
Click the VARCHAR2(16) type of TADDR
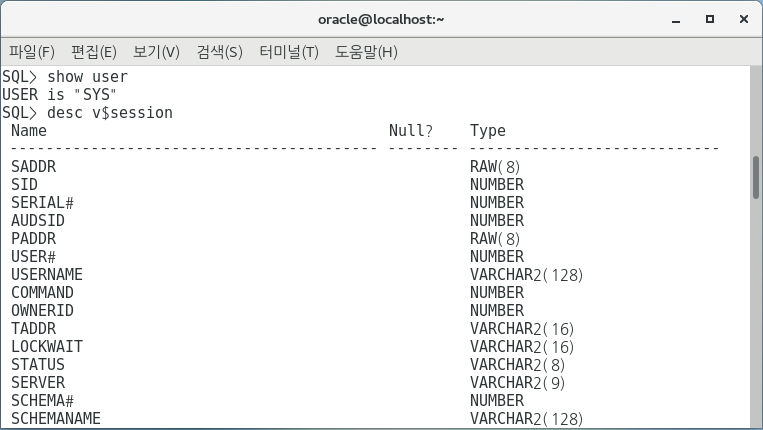click(522, 329)
